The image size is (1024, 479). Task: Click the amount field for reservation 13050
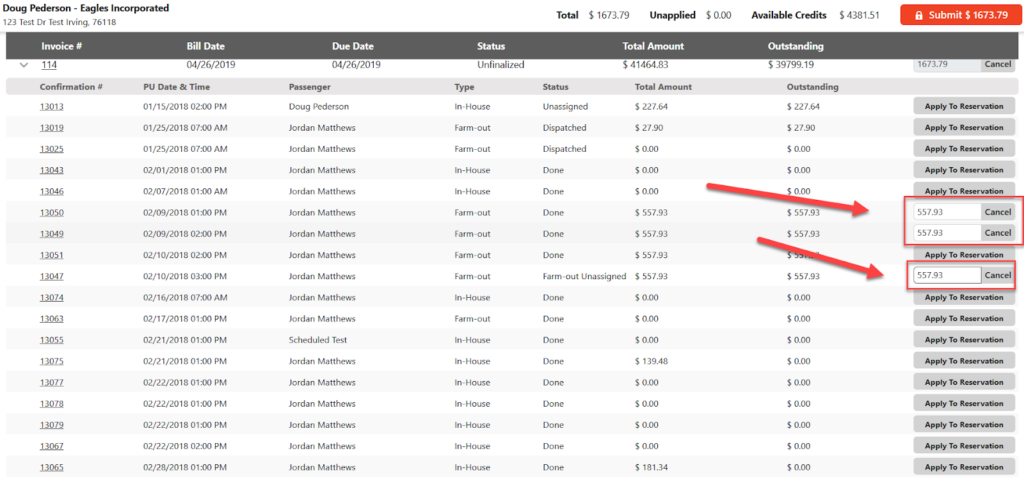click(945, 212)
